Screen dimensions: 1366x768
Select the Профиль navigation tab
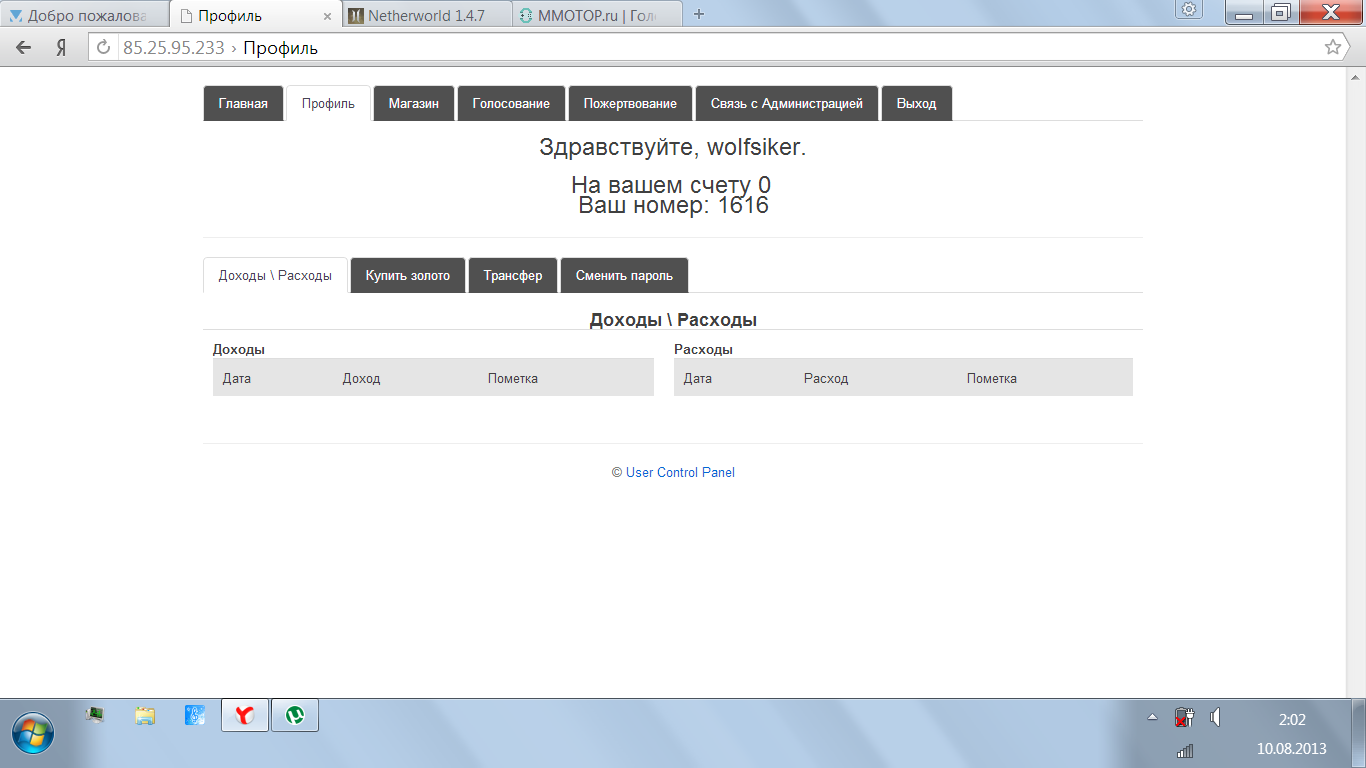click(328, 103)
